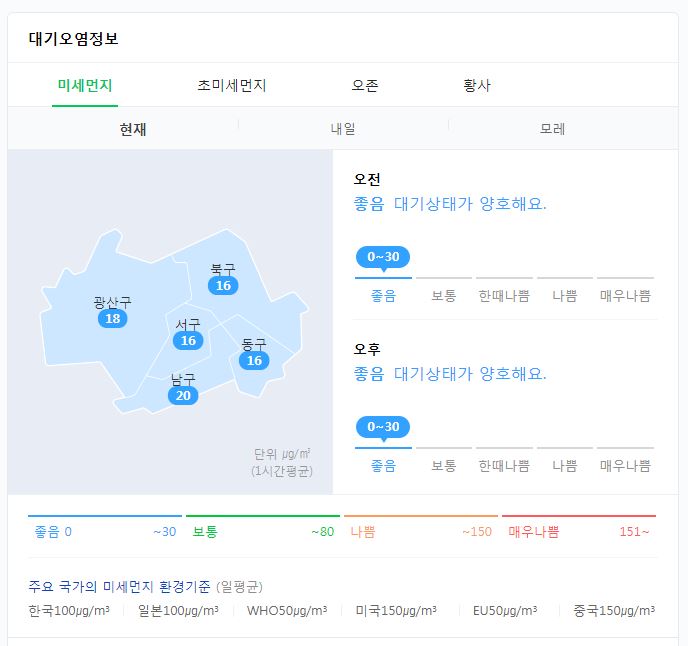Click 남구 district value 20 marker
Image resolution: width=688 pixels, height=646 pixels.
183,395
